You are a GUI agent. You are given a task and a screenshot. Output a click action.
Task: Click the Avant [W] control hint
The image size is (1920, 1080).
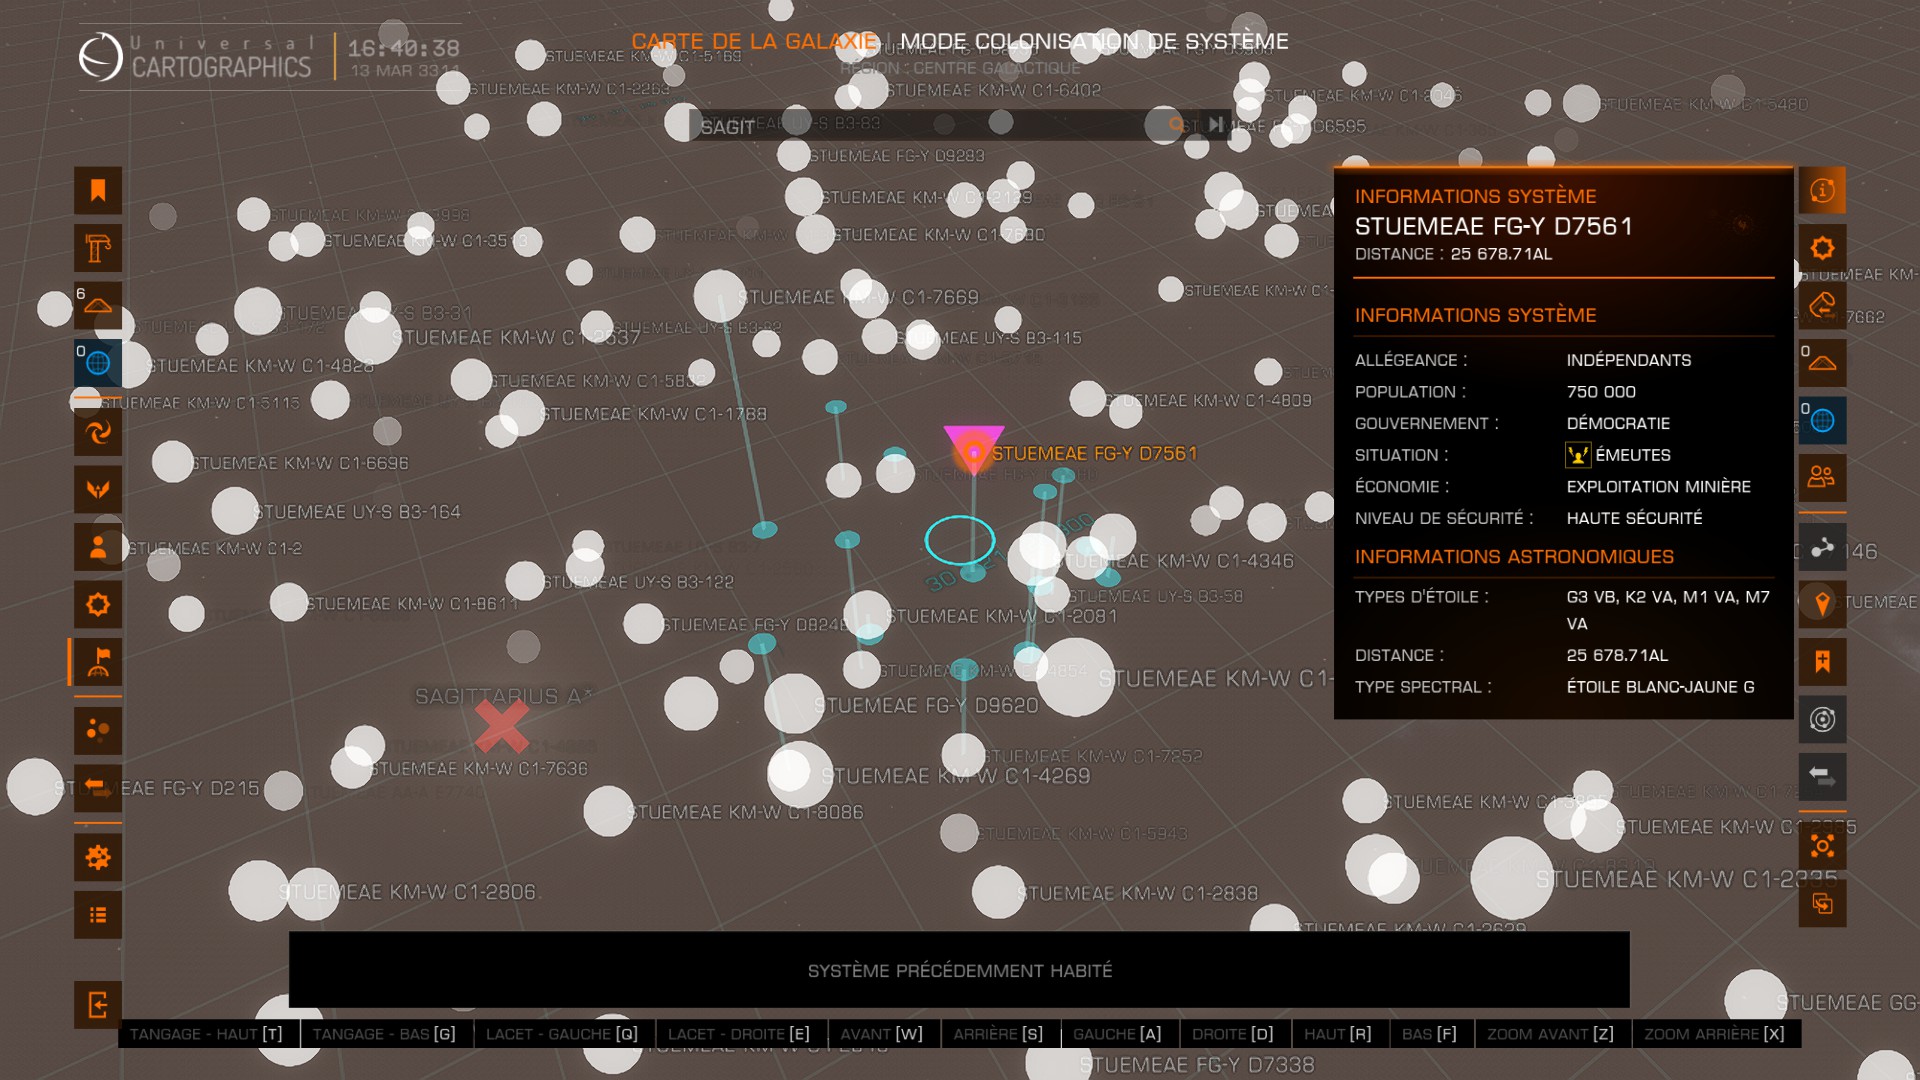(x=882, y=1034)
